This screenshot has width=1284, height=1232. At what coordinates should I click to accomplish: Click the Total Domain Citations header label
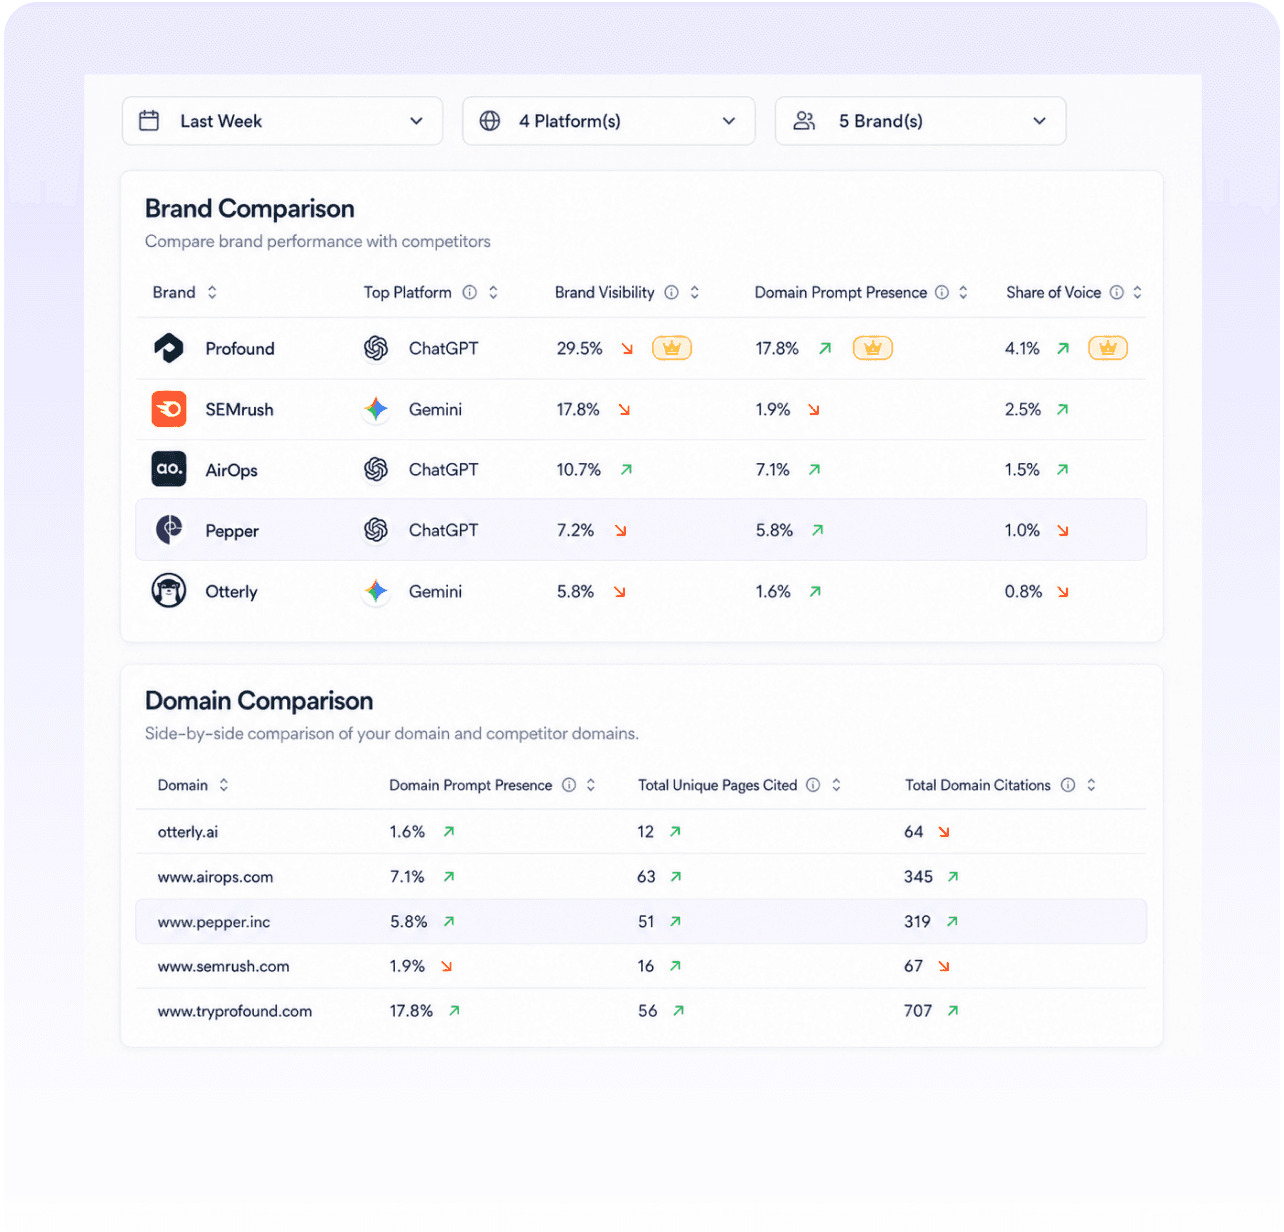(x=978, y=785)
